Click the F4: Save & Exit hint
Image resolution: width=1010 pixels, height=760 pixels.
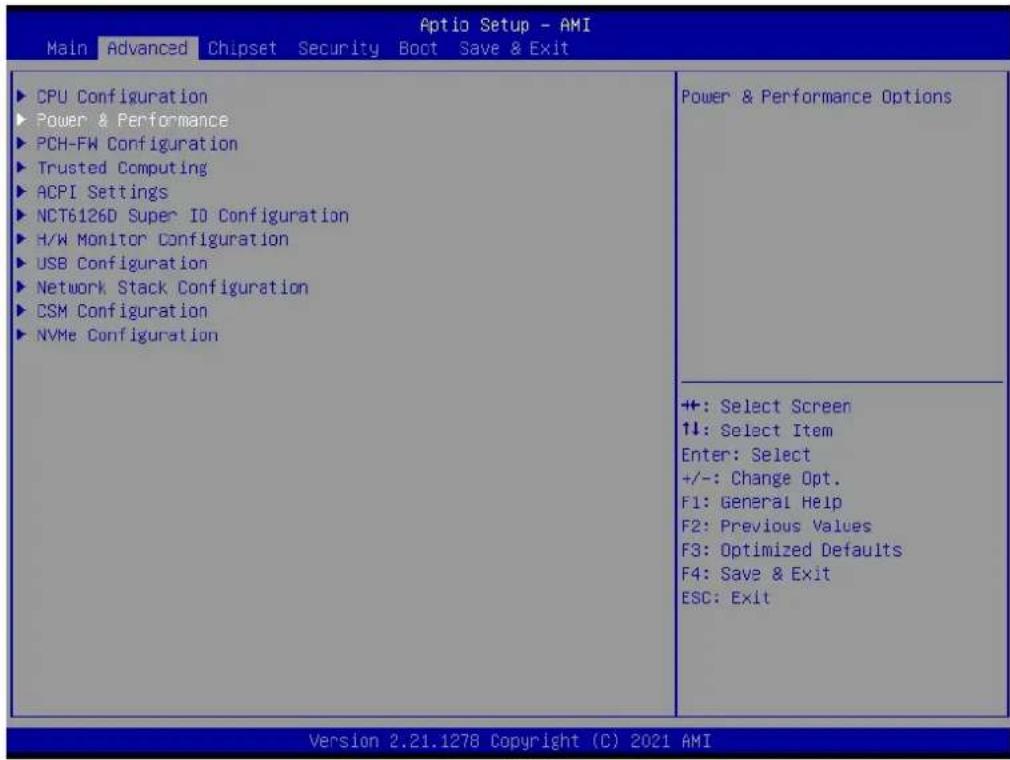(x=756, y=574)
